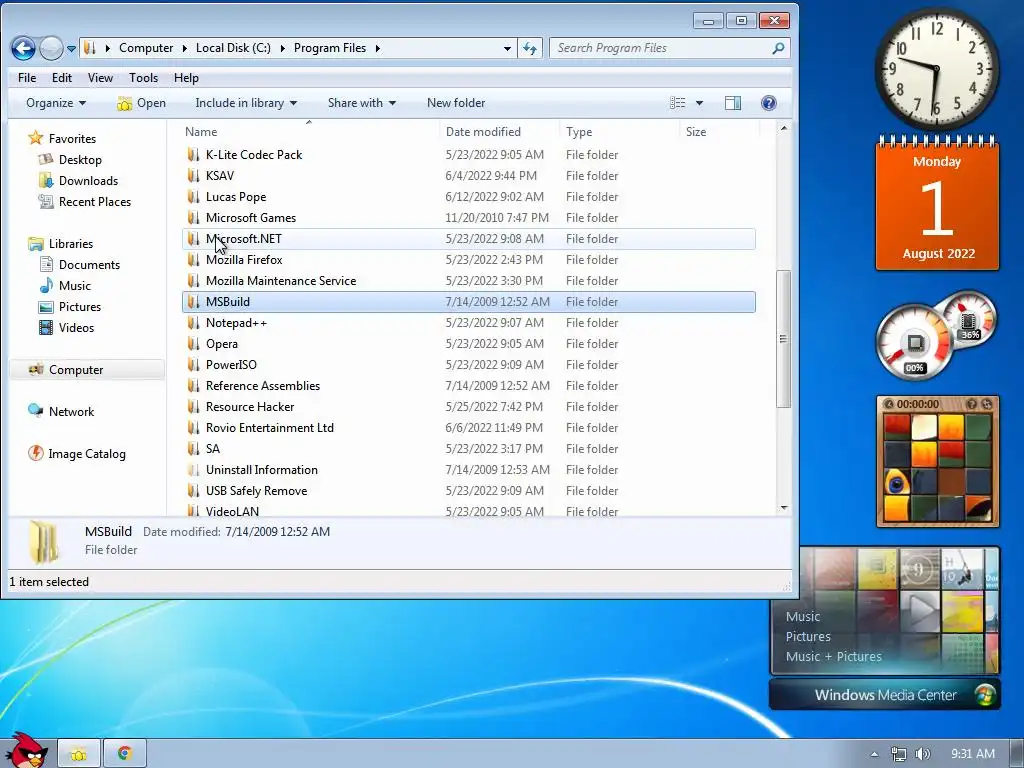The height and width of the screenshot is (768, 1024).
Task: Select the Uninstall Information folder icon
Action: (x=193, y=470)
